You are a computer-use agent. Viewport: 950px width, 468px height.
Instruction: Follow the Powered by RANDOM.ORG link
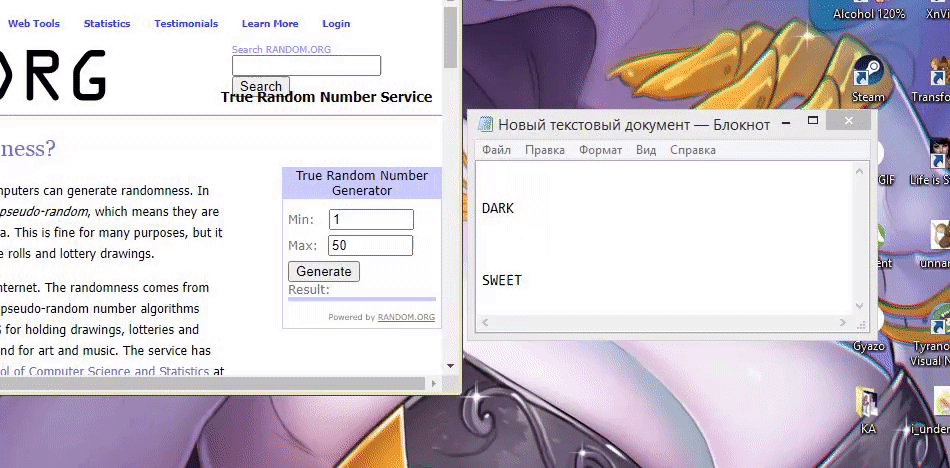[x=406, y=317]
